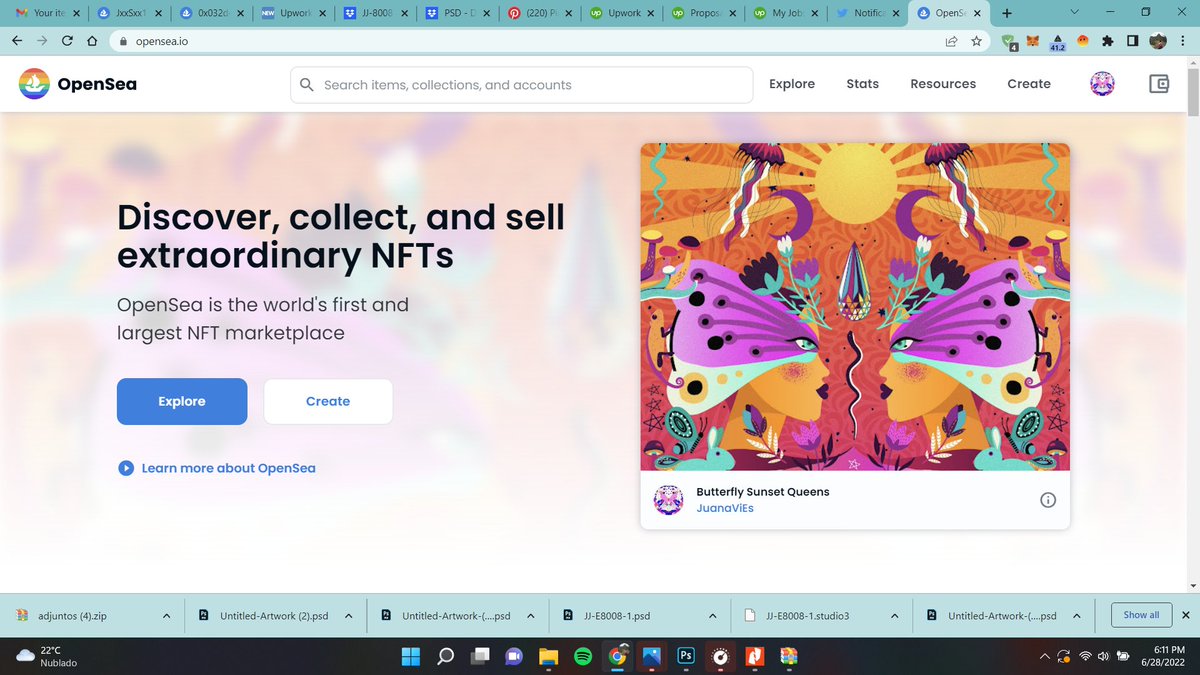
Task: Open the JJ-E8008-1.studio3 downloaded file
Action: [807, 616]
